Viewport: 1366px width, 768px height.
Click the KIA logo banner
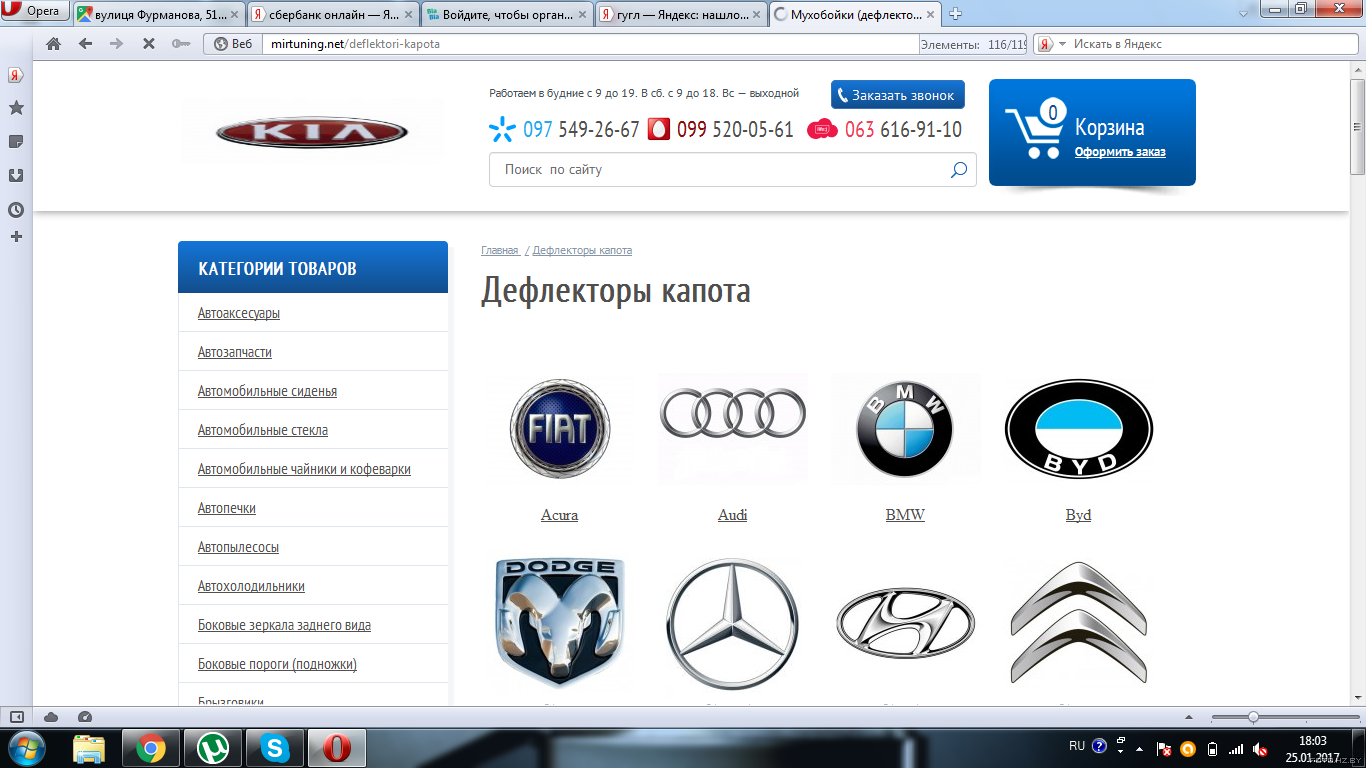point(312,132)
